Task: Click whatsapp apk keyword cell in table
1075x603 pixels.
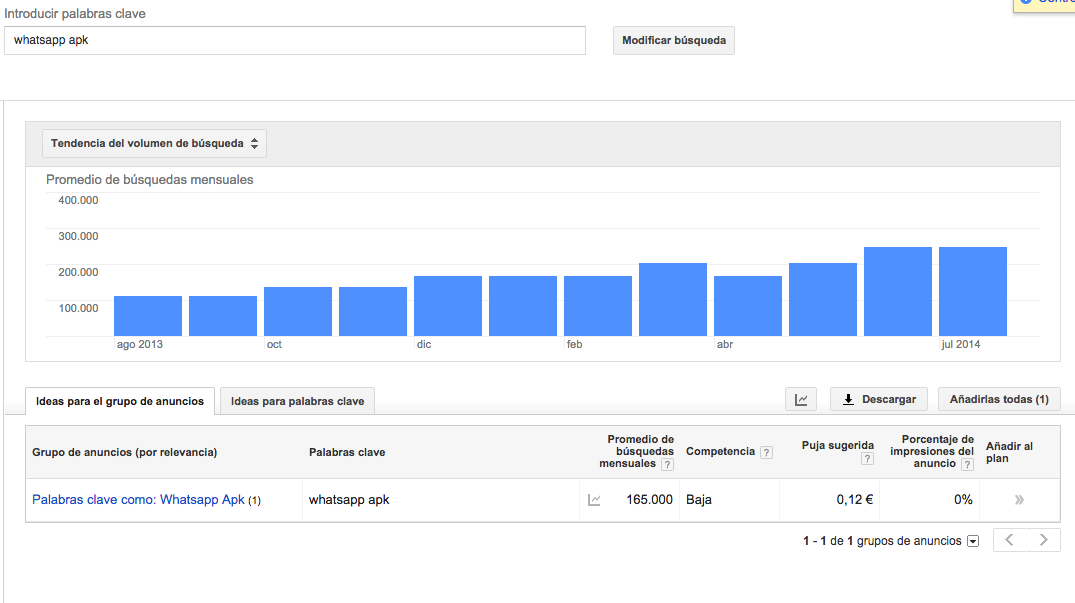Action: [x=349, y=500]
